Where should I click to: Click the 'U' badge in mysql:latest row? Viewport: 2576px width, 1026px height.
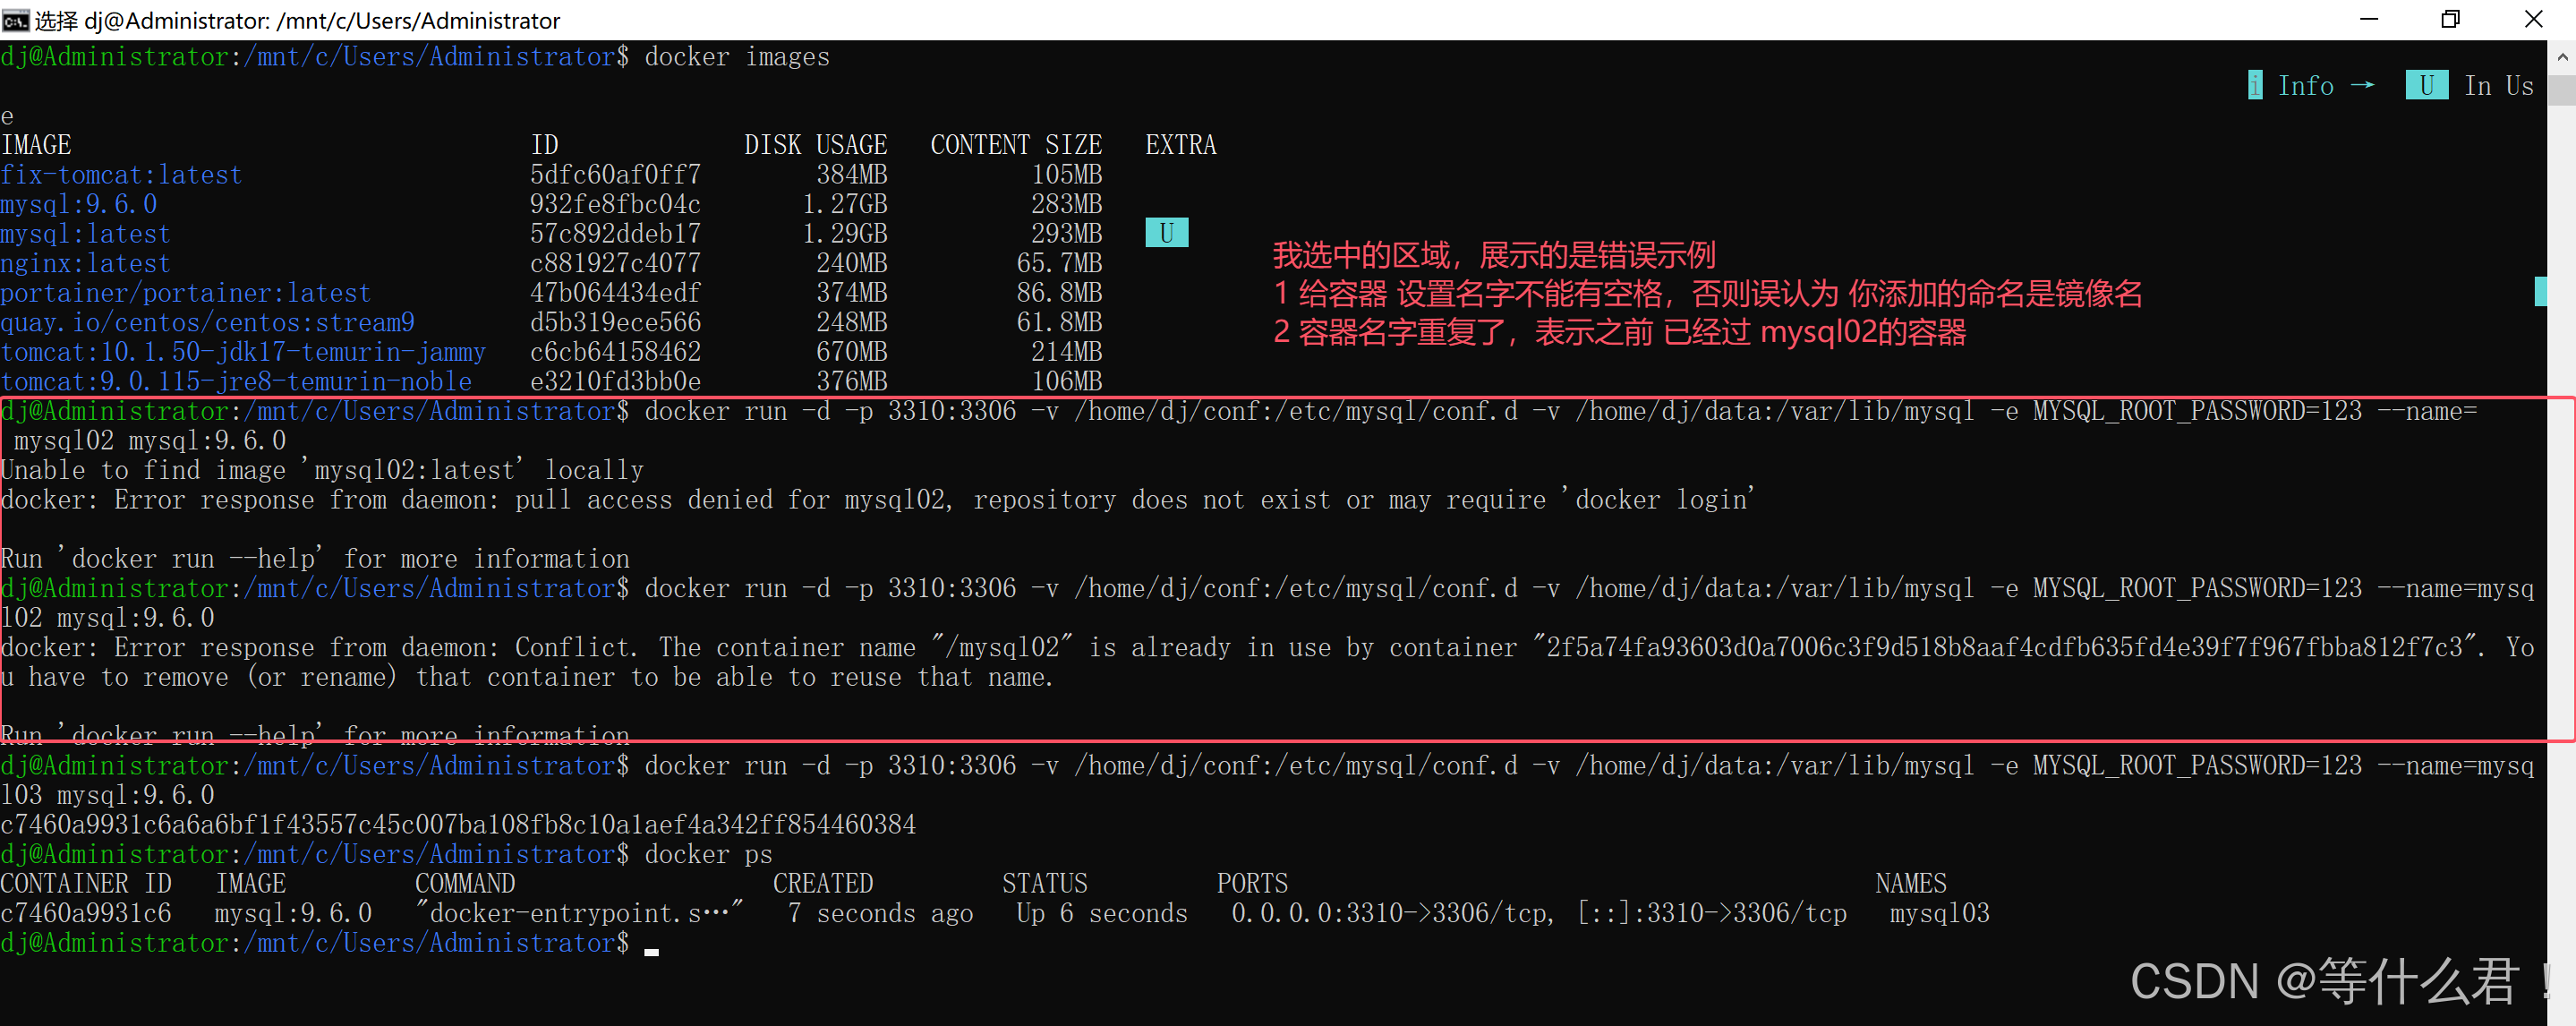1166,233
